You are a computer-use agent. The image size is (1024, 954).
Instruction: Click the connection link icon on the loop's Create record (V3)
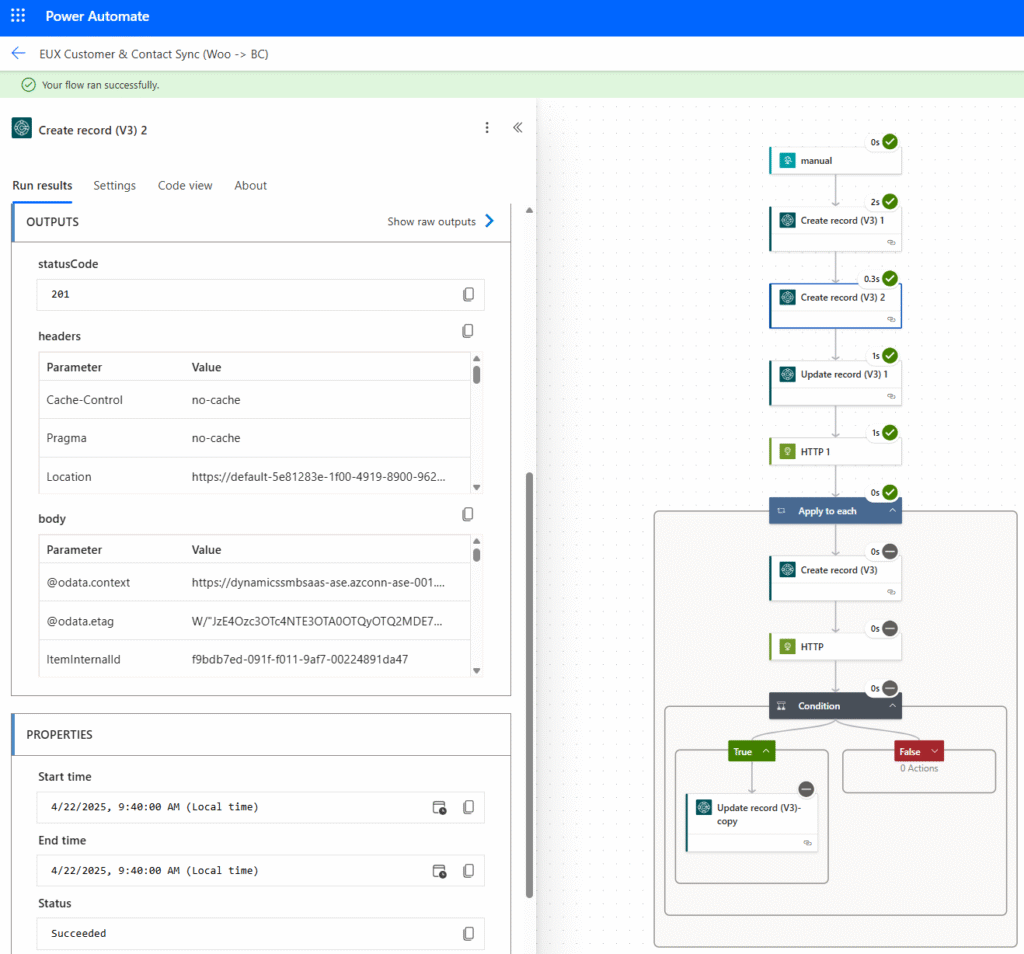[x=891, y=592]
